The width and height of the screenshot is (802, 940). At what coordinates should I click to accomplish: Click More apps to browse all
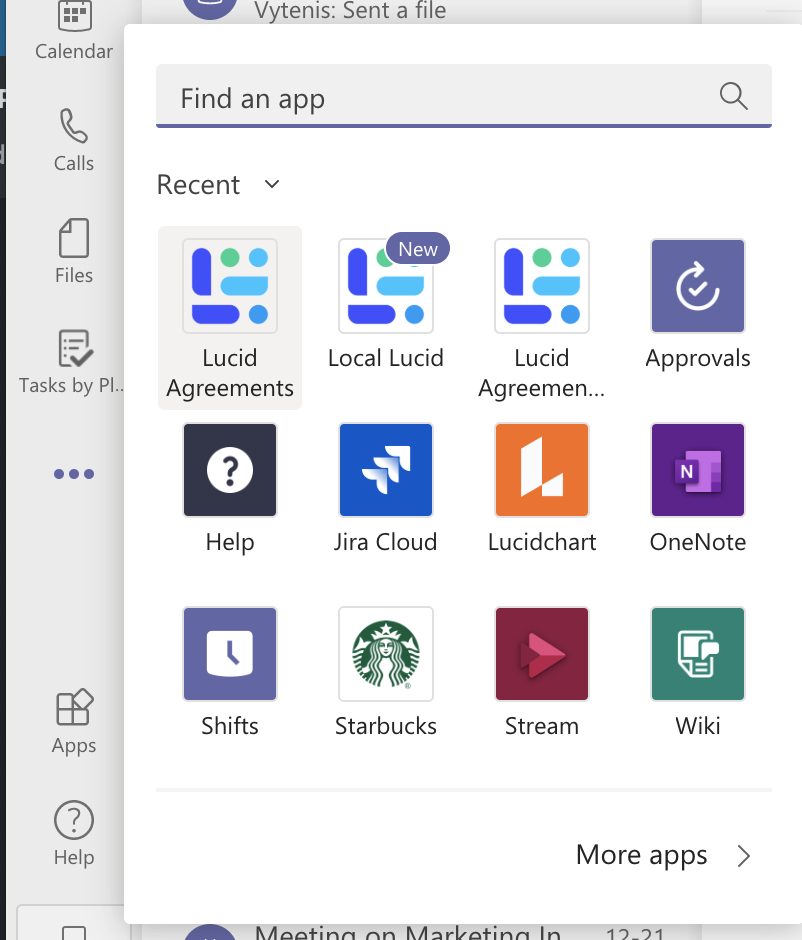664,855
